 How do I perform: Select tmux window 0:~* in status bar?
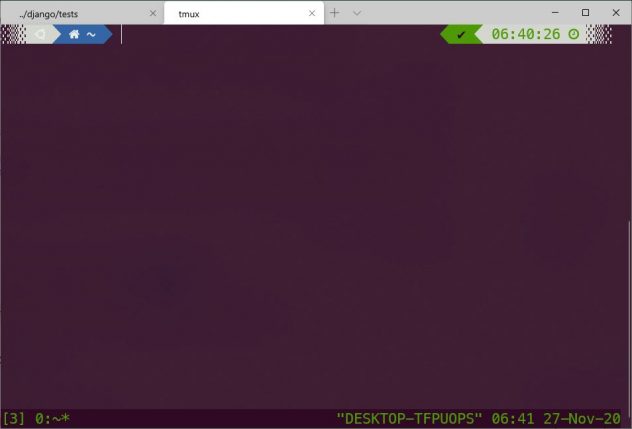pyautogui.click(x=52, y=419)
